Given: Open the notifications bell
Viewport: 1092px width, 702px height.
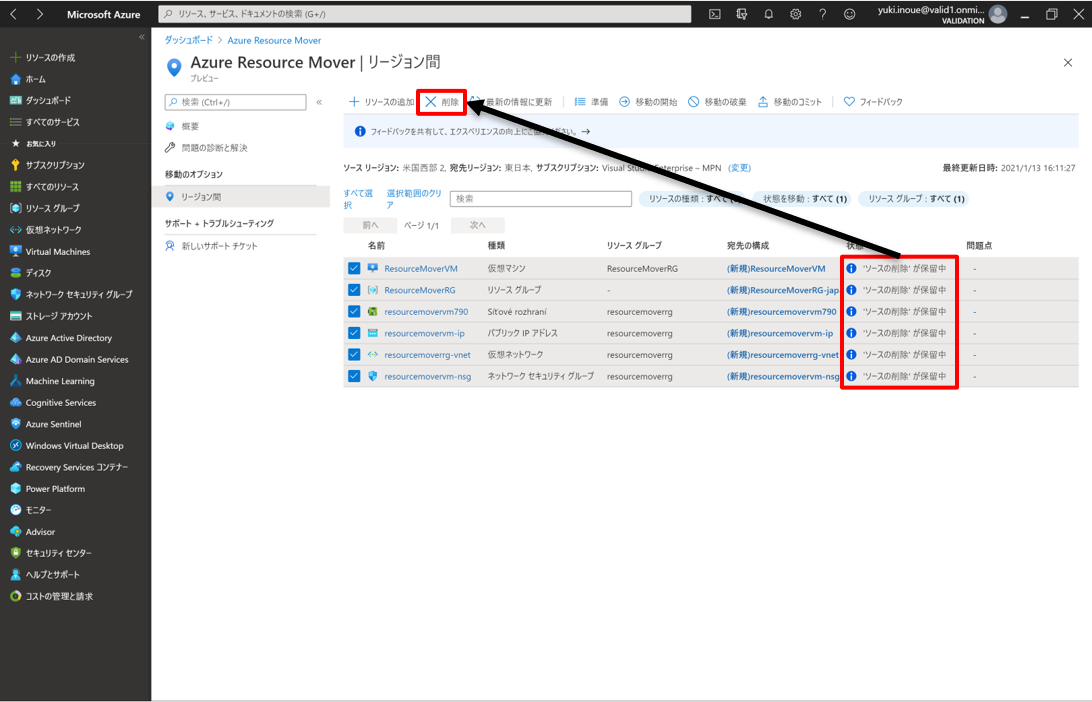Looking at the screenshot, I should [769, 14].
